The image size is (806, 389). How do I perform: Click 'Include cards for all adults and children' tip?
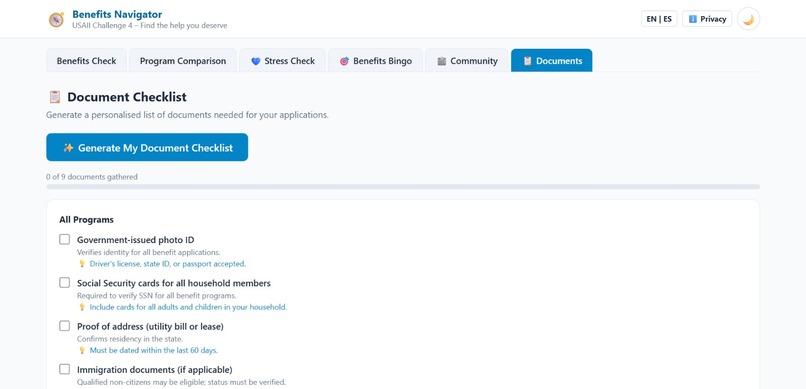[188, 307]
